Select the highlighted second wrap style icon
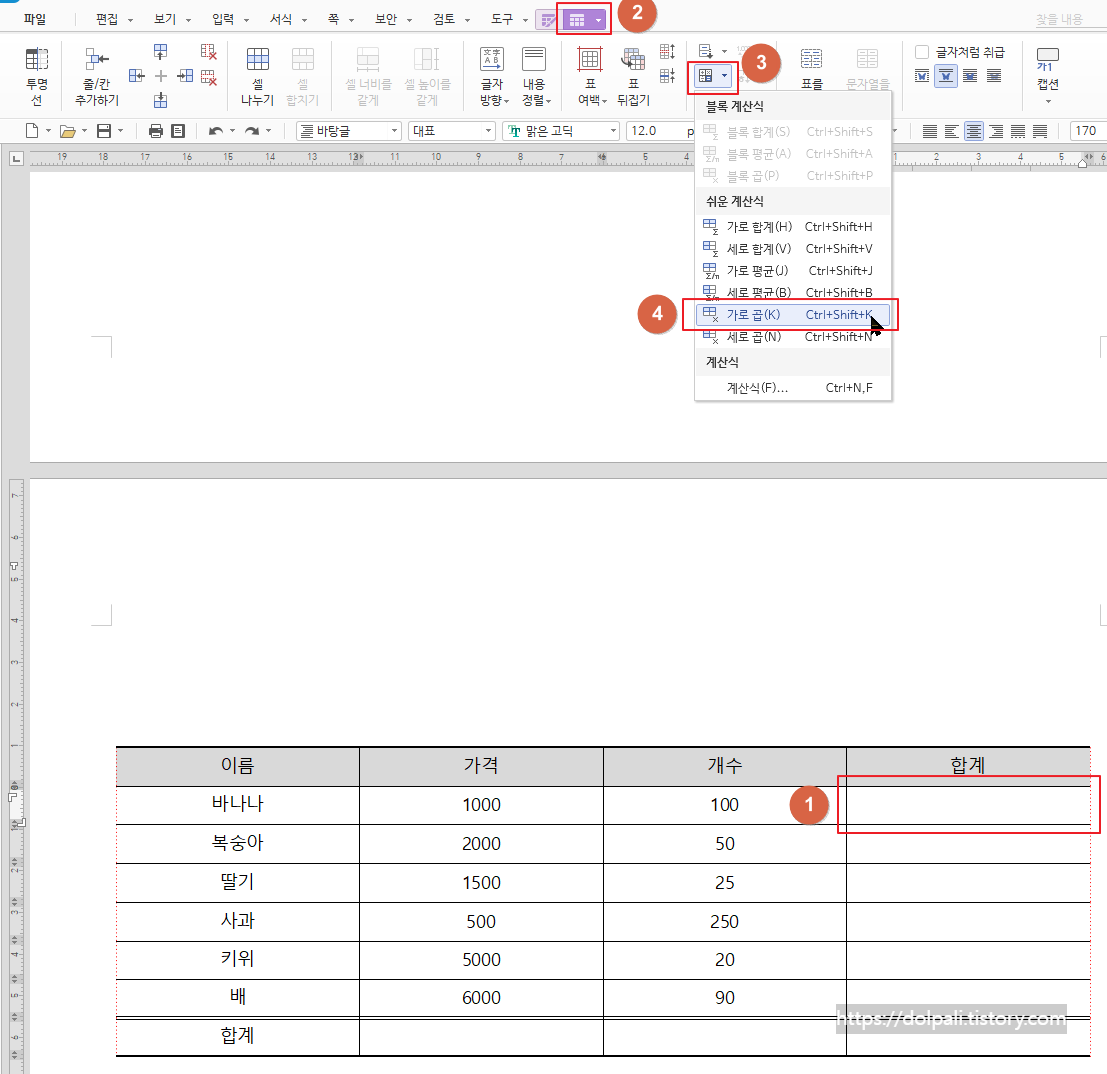The image size is (1107, 1074). pyautogui.click(x=946, y=76)
